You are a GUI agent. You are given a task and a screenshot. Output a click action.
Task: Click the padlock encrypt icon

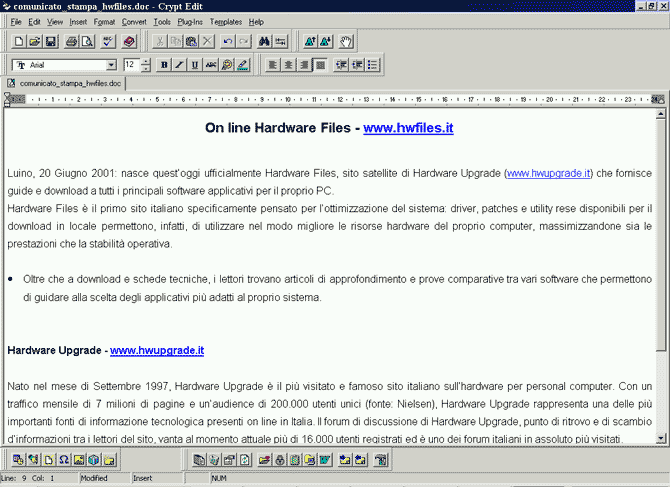280,460
